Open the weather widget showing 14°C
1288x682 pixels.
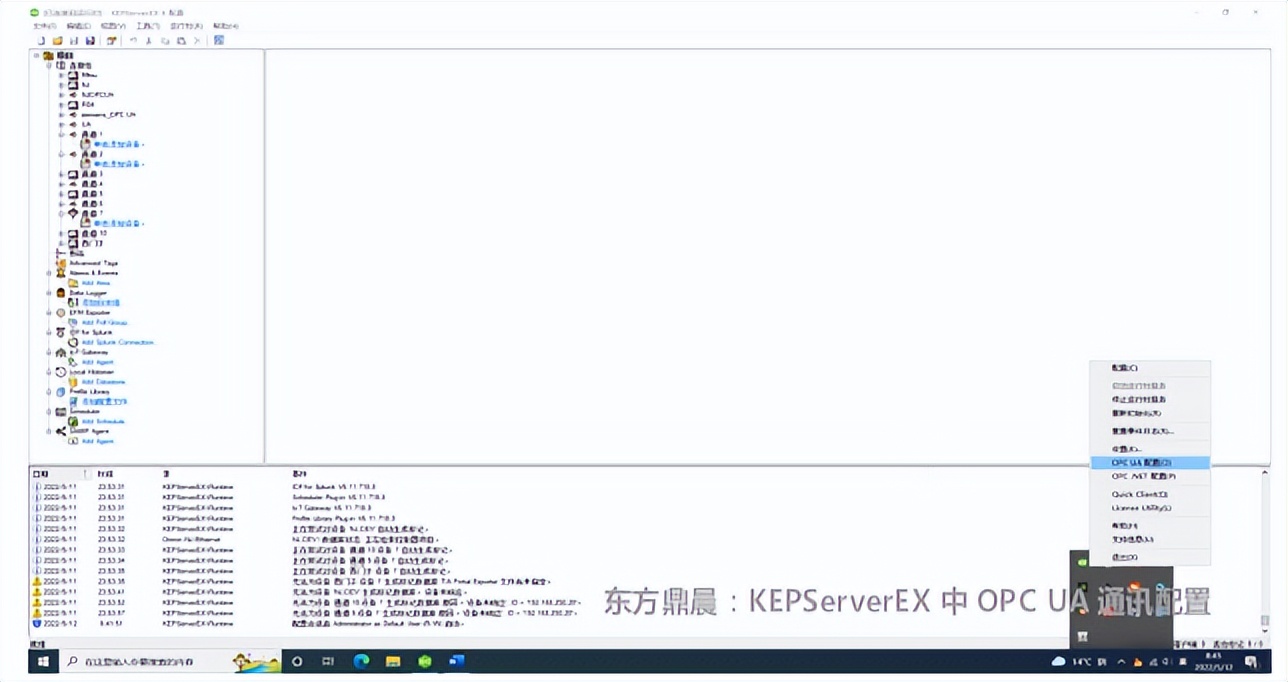1078,662
